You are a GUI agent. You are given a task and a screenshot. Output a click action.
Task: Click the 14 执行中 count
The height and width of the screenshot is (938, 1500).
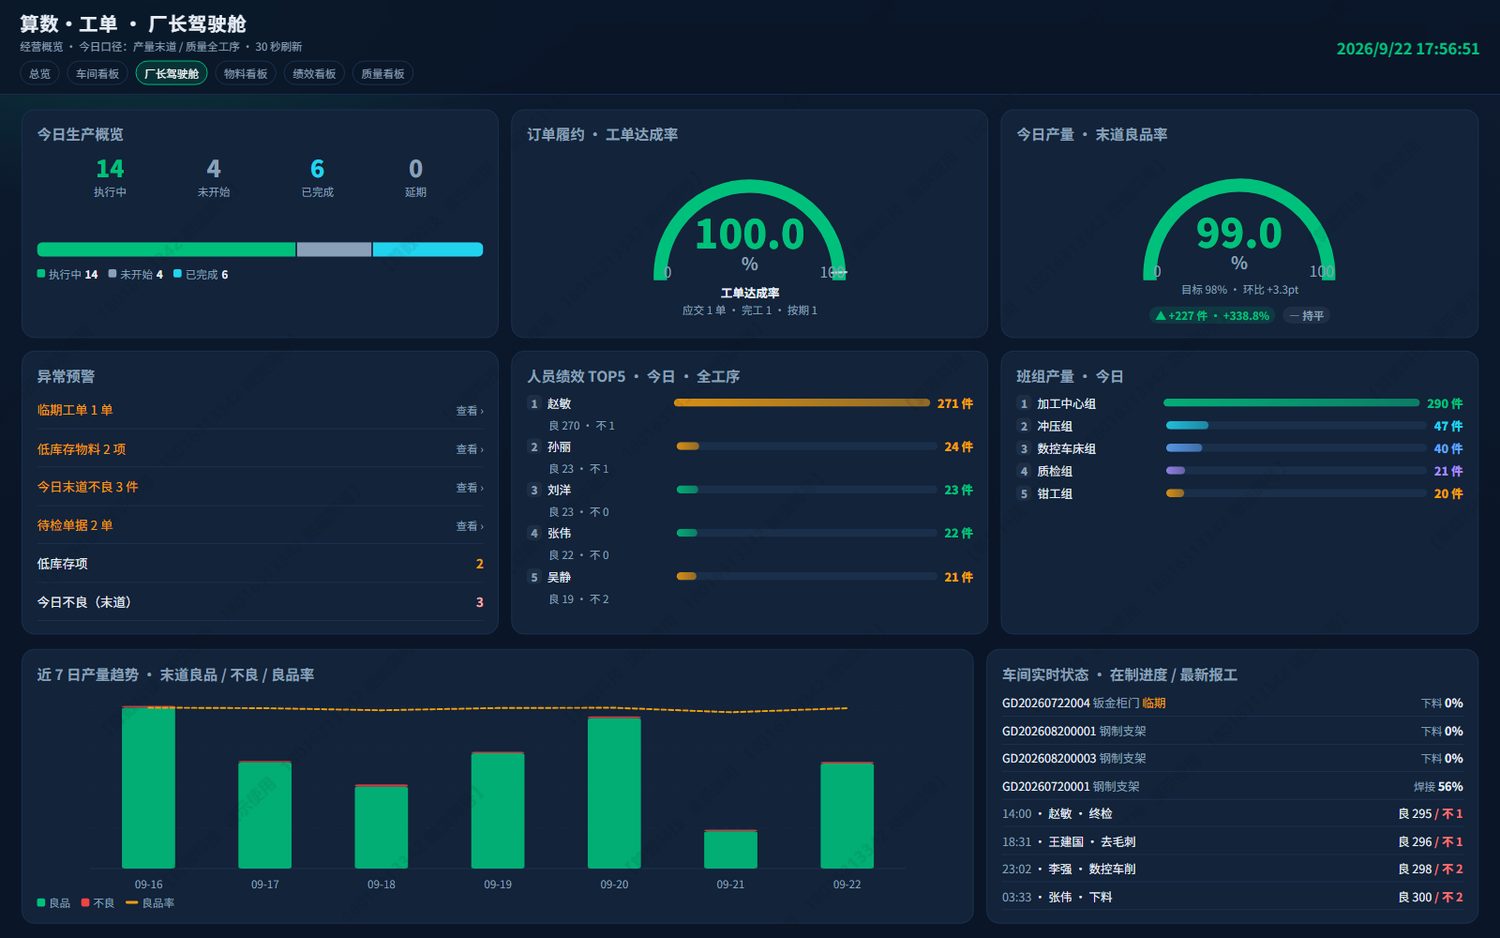pos(110,177)
